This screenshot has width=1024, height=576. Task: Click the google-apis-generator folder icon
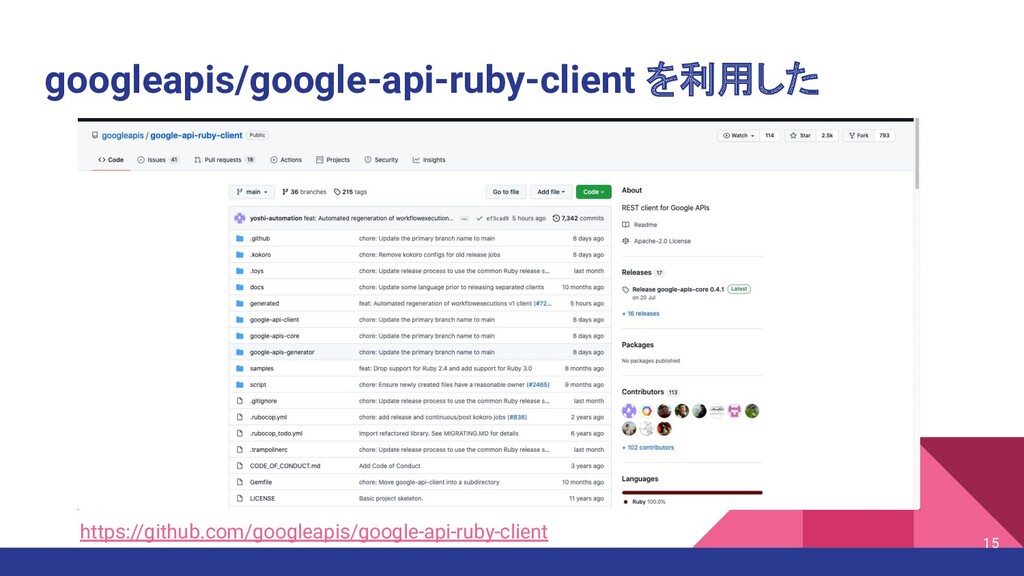tap(240, 353)
